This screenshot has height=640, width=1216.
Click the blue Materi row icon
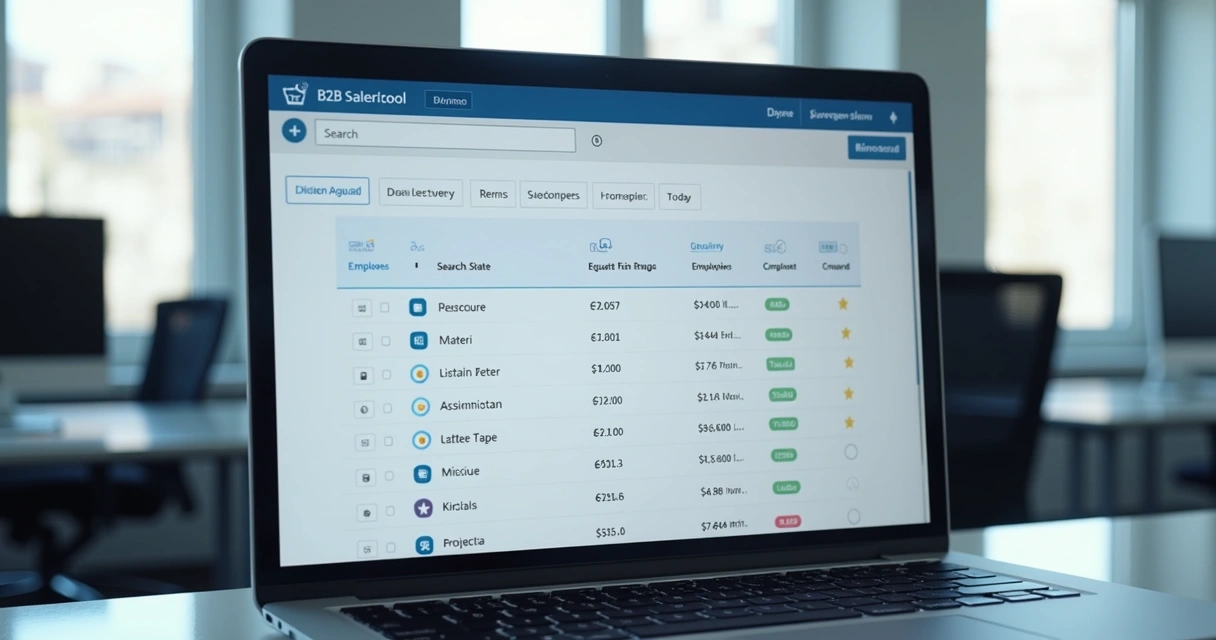coord(419,339)
